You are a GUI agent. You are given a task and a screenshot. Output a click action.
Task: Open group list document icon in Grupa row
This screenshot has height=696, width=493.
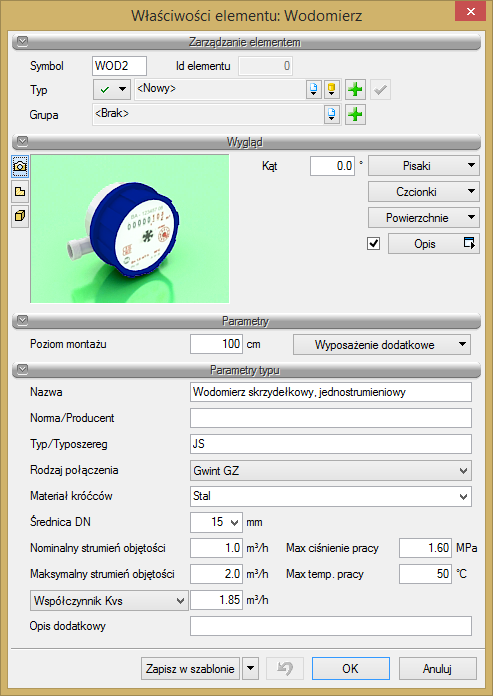pos(331,115)
